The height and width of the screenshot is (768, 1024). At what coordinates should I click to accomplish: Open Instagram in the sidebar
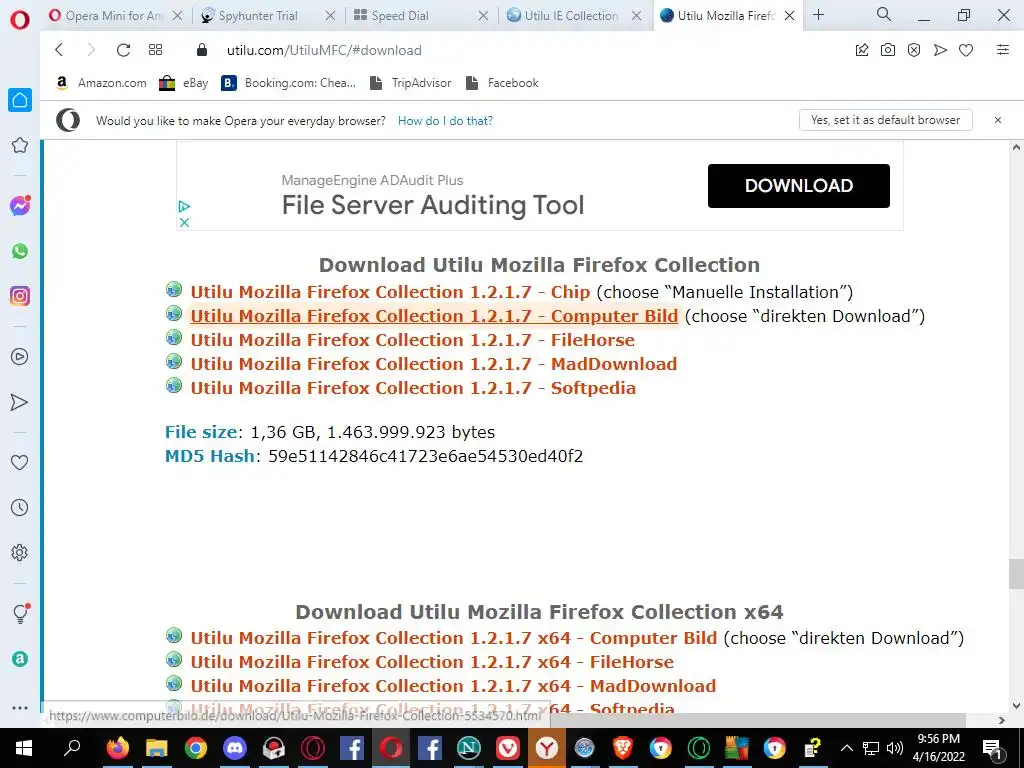[20, 296]
